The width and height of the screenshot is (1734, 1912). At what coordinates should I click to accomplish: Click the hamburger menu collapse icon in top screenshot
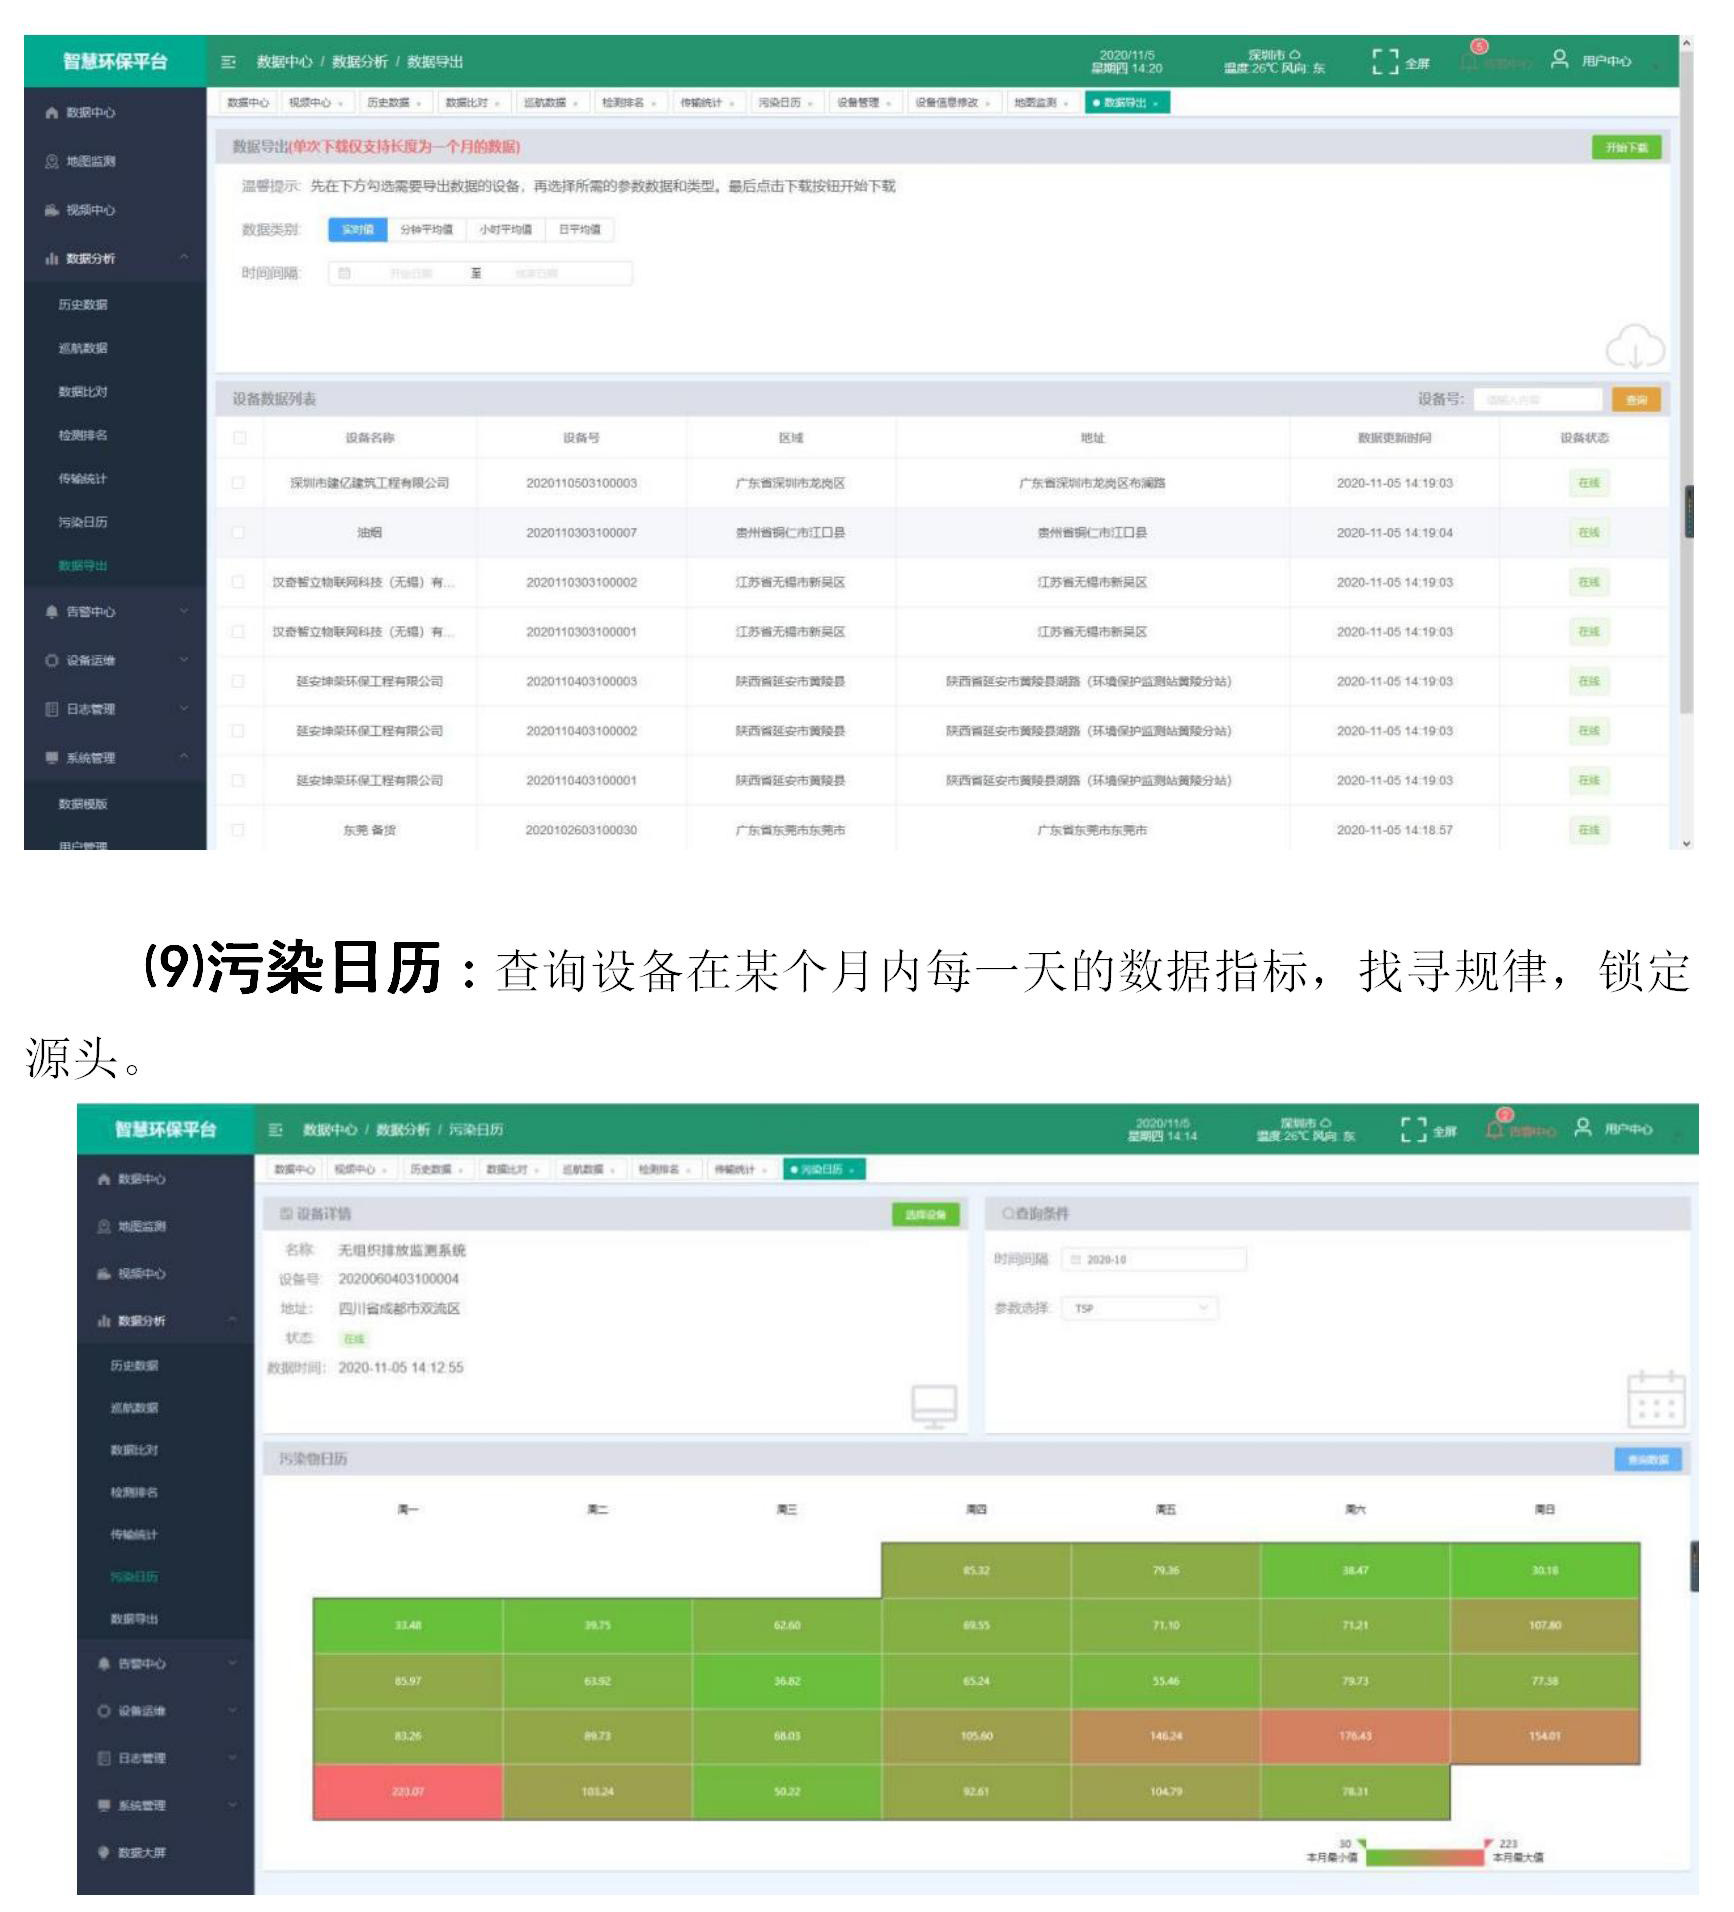pyautogui.click(x=228, y=62)
